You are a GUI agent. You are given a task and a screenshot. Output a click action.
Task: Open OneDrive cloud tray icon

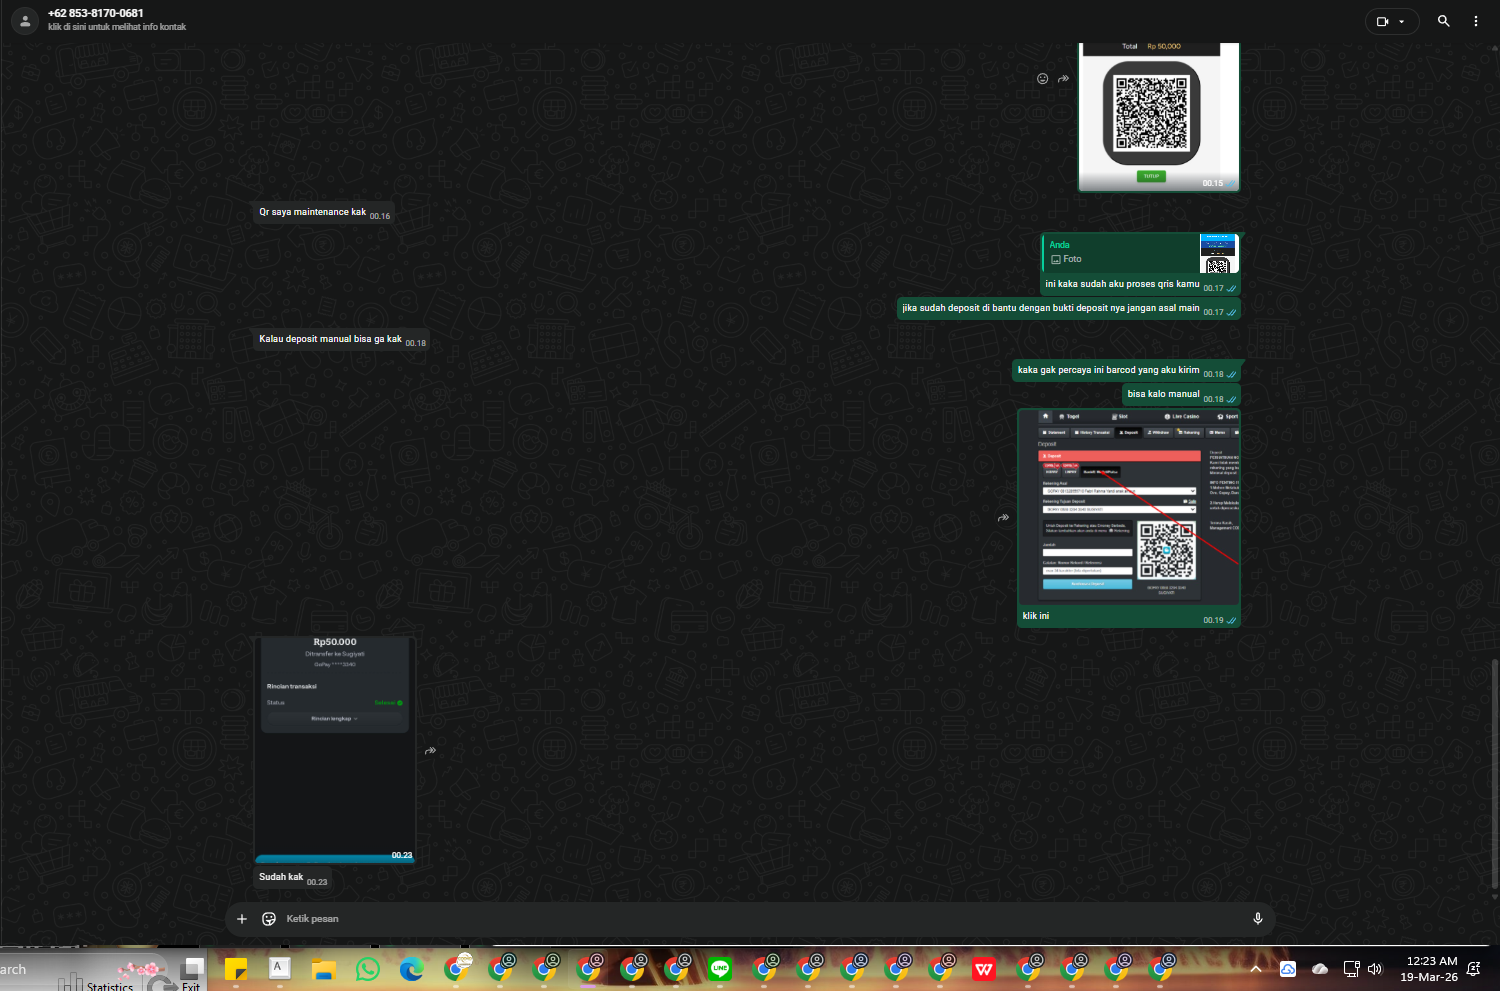point(1320,969)
